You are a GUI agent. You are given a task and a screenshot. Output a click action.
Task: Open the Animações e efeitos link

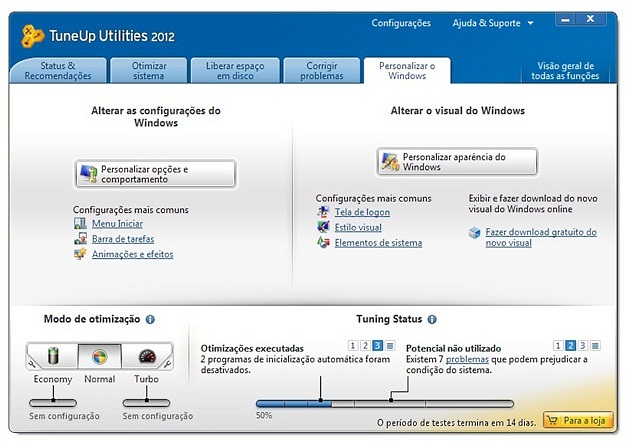pyautogui.click(x=133, y=254)
